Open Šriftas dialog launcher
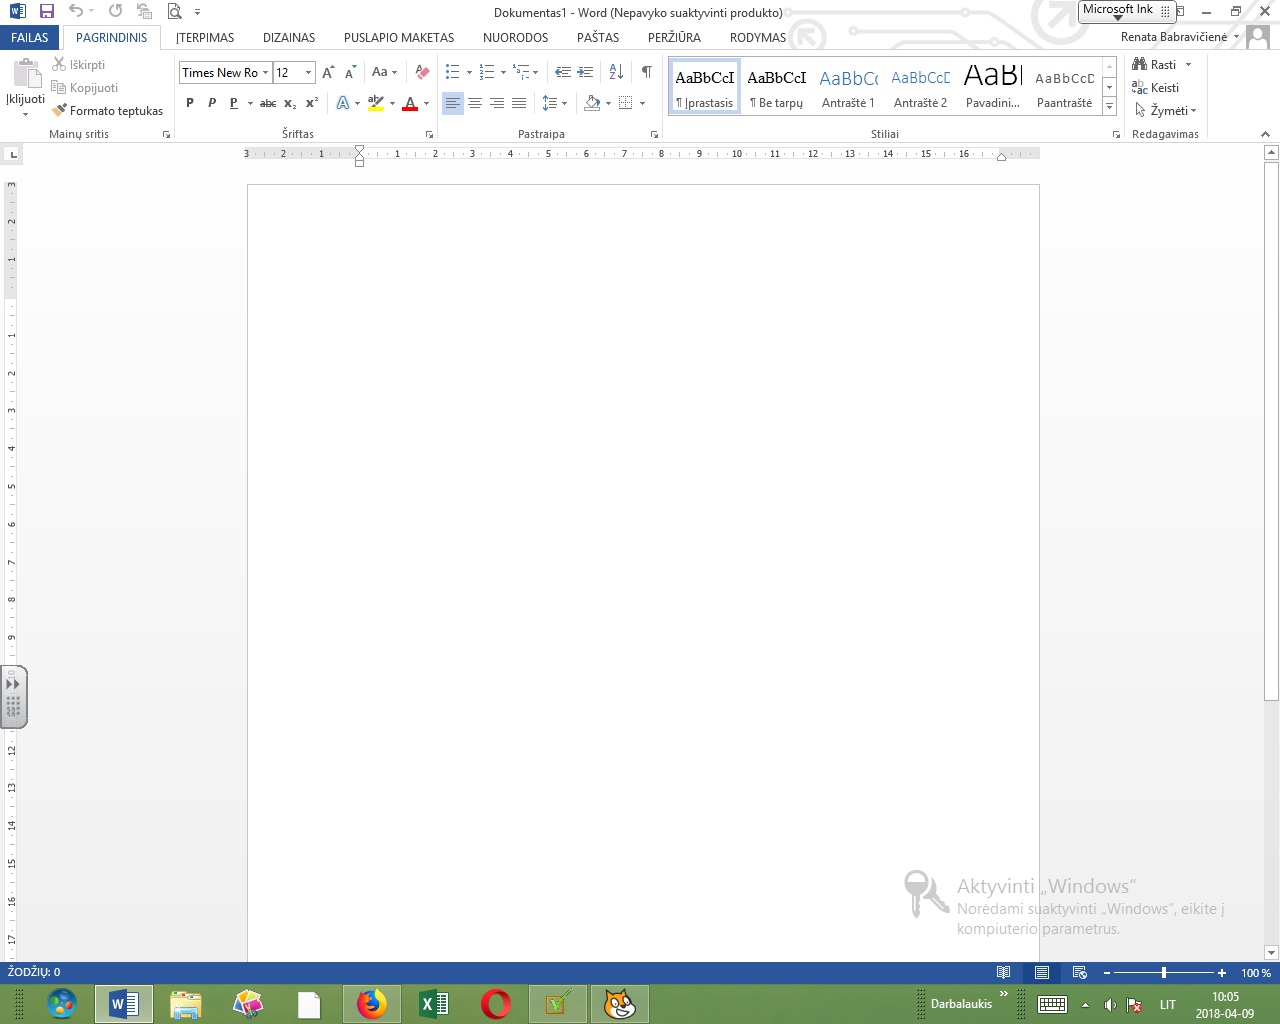This screenshot has height=1024, width=1280. pos(430,134)
